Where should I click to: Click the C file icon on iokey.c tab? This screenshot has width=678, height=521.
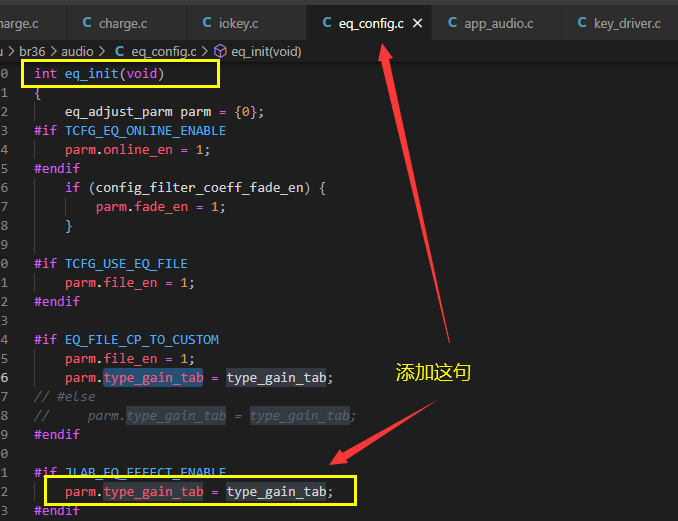[x=207, y=22]
